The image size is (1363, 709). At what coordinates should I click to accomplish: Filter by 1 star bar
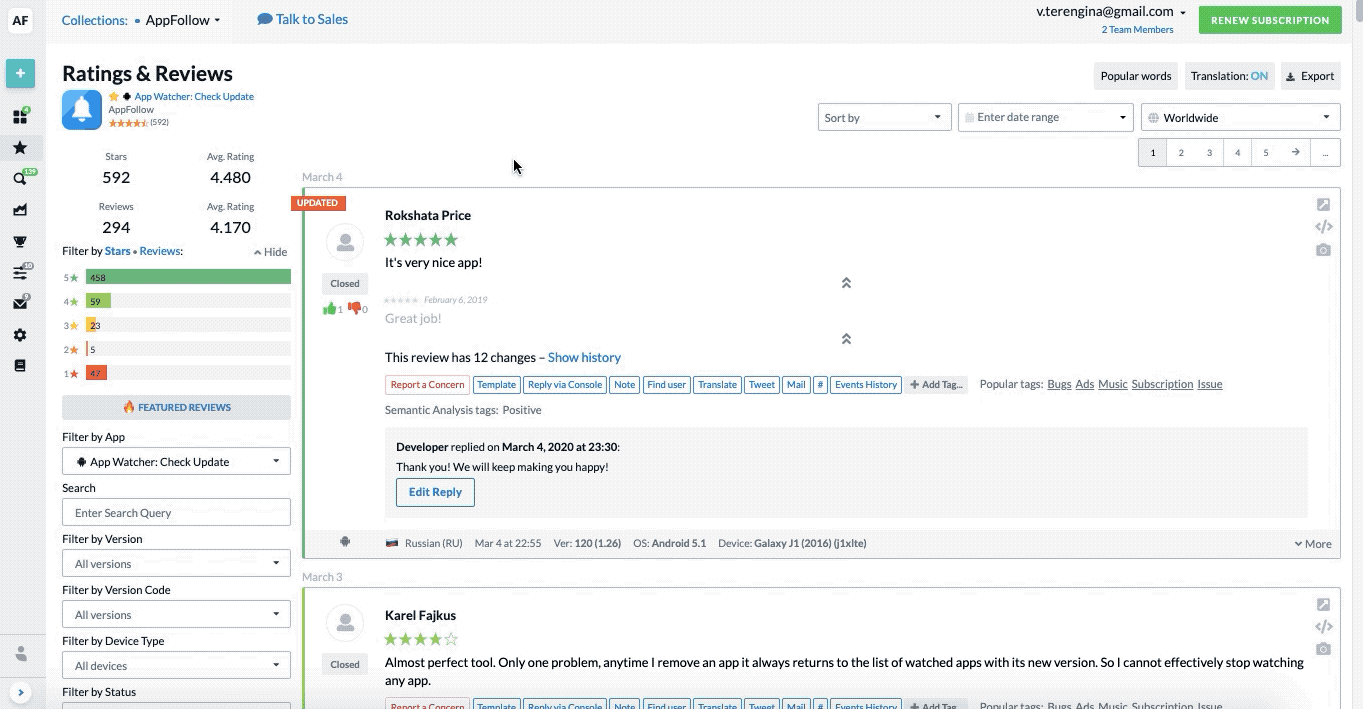(188, 373)
